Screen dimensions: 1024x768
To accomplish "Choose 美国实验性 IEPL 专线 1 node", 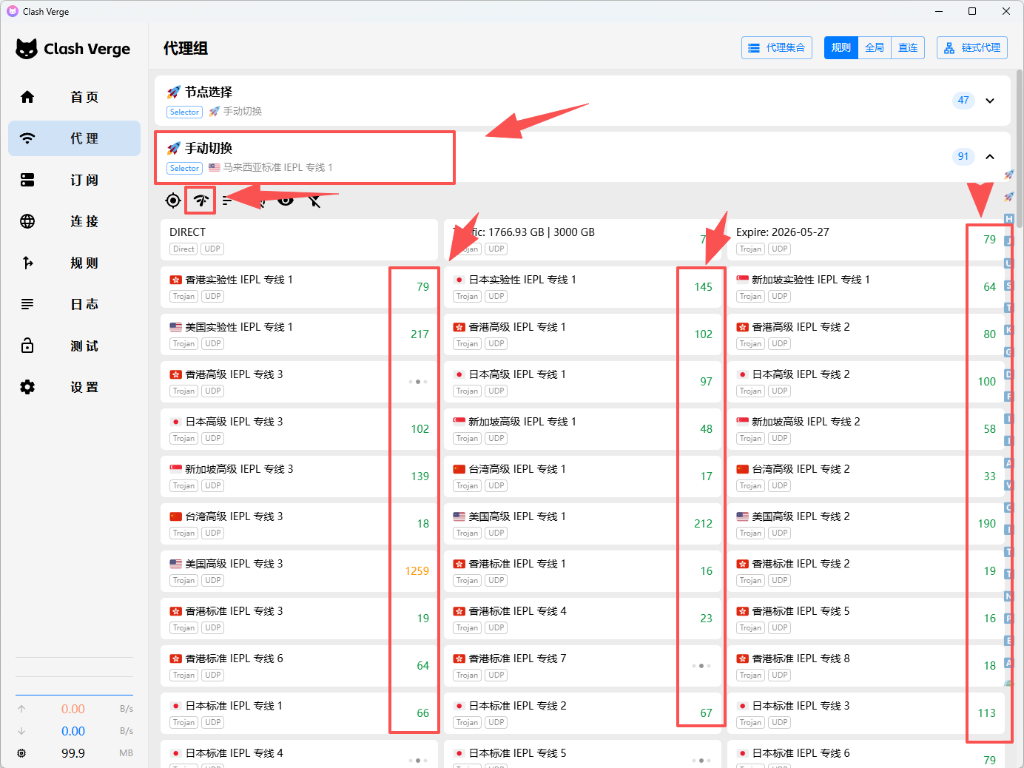I will coord(299,334).
